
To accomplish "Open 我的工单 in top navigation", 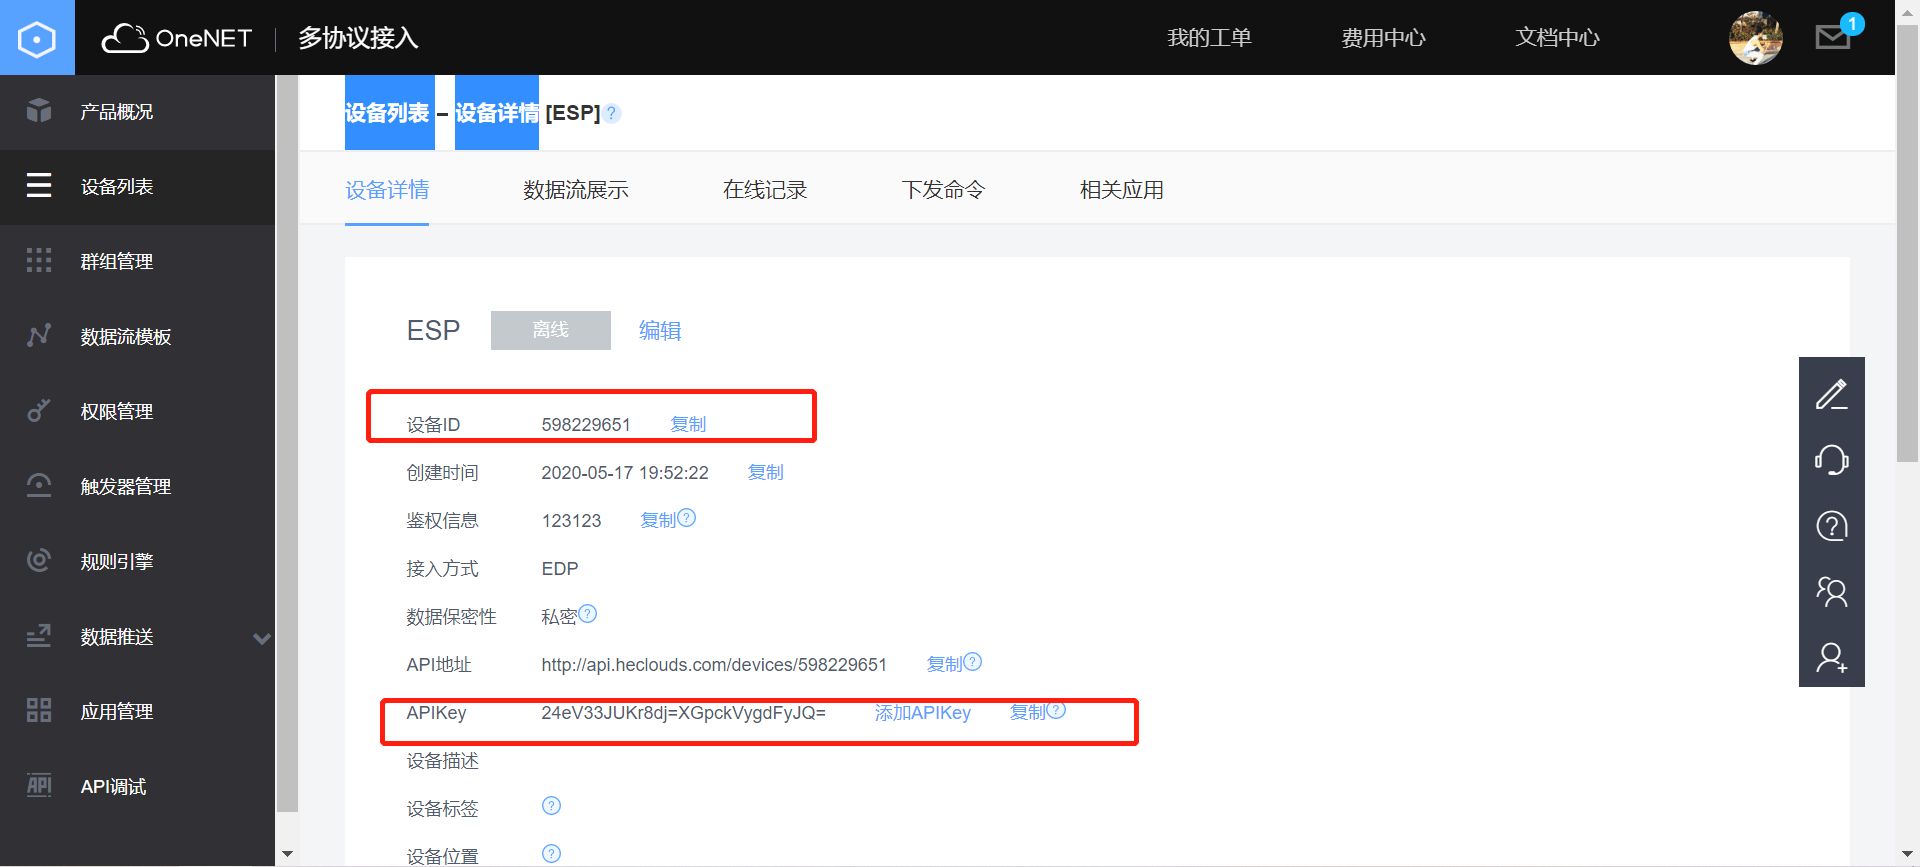I will coord(1209,38).
